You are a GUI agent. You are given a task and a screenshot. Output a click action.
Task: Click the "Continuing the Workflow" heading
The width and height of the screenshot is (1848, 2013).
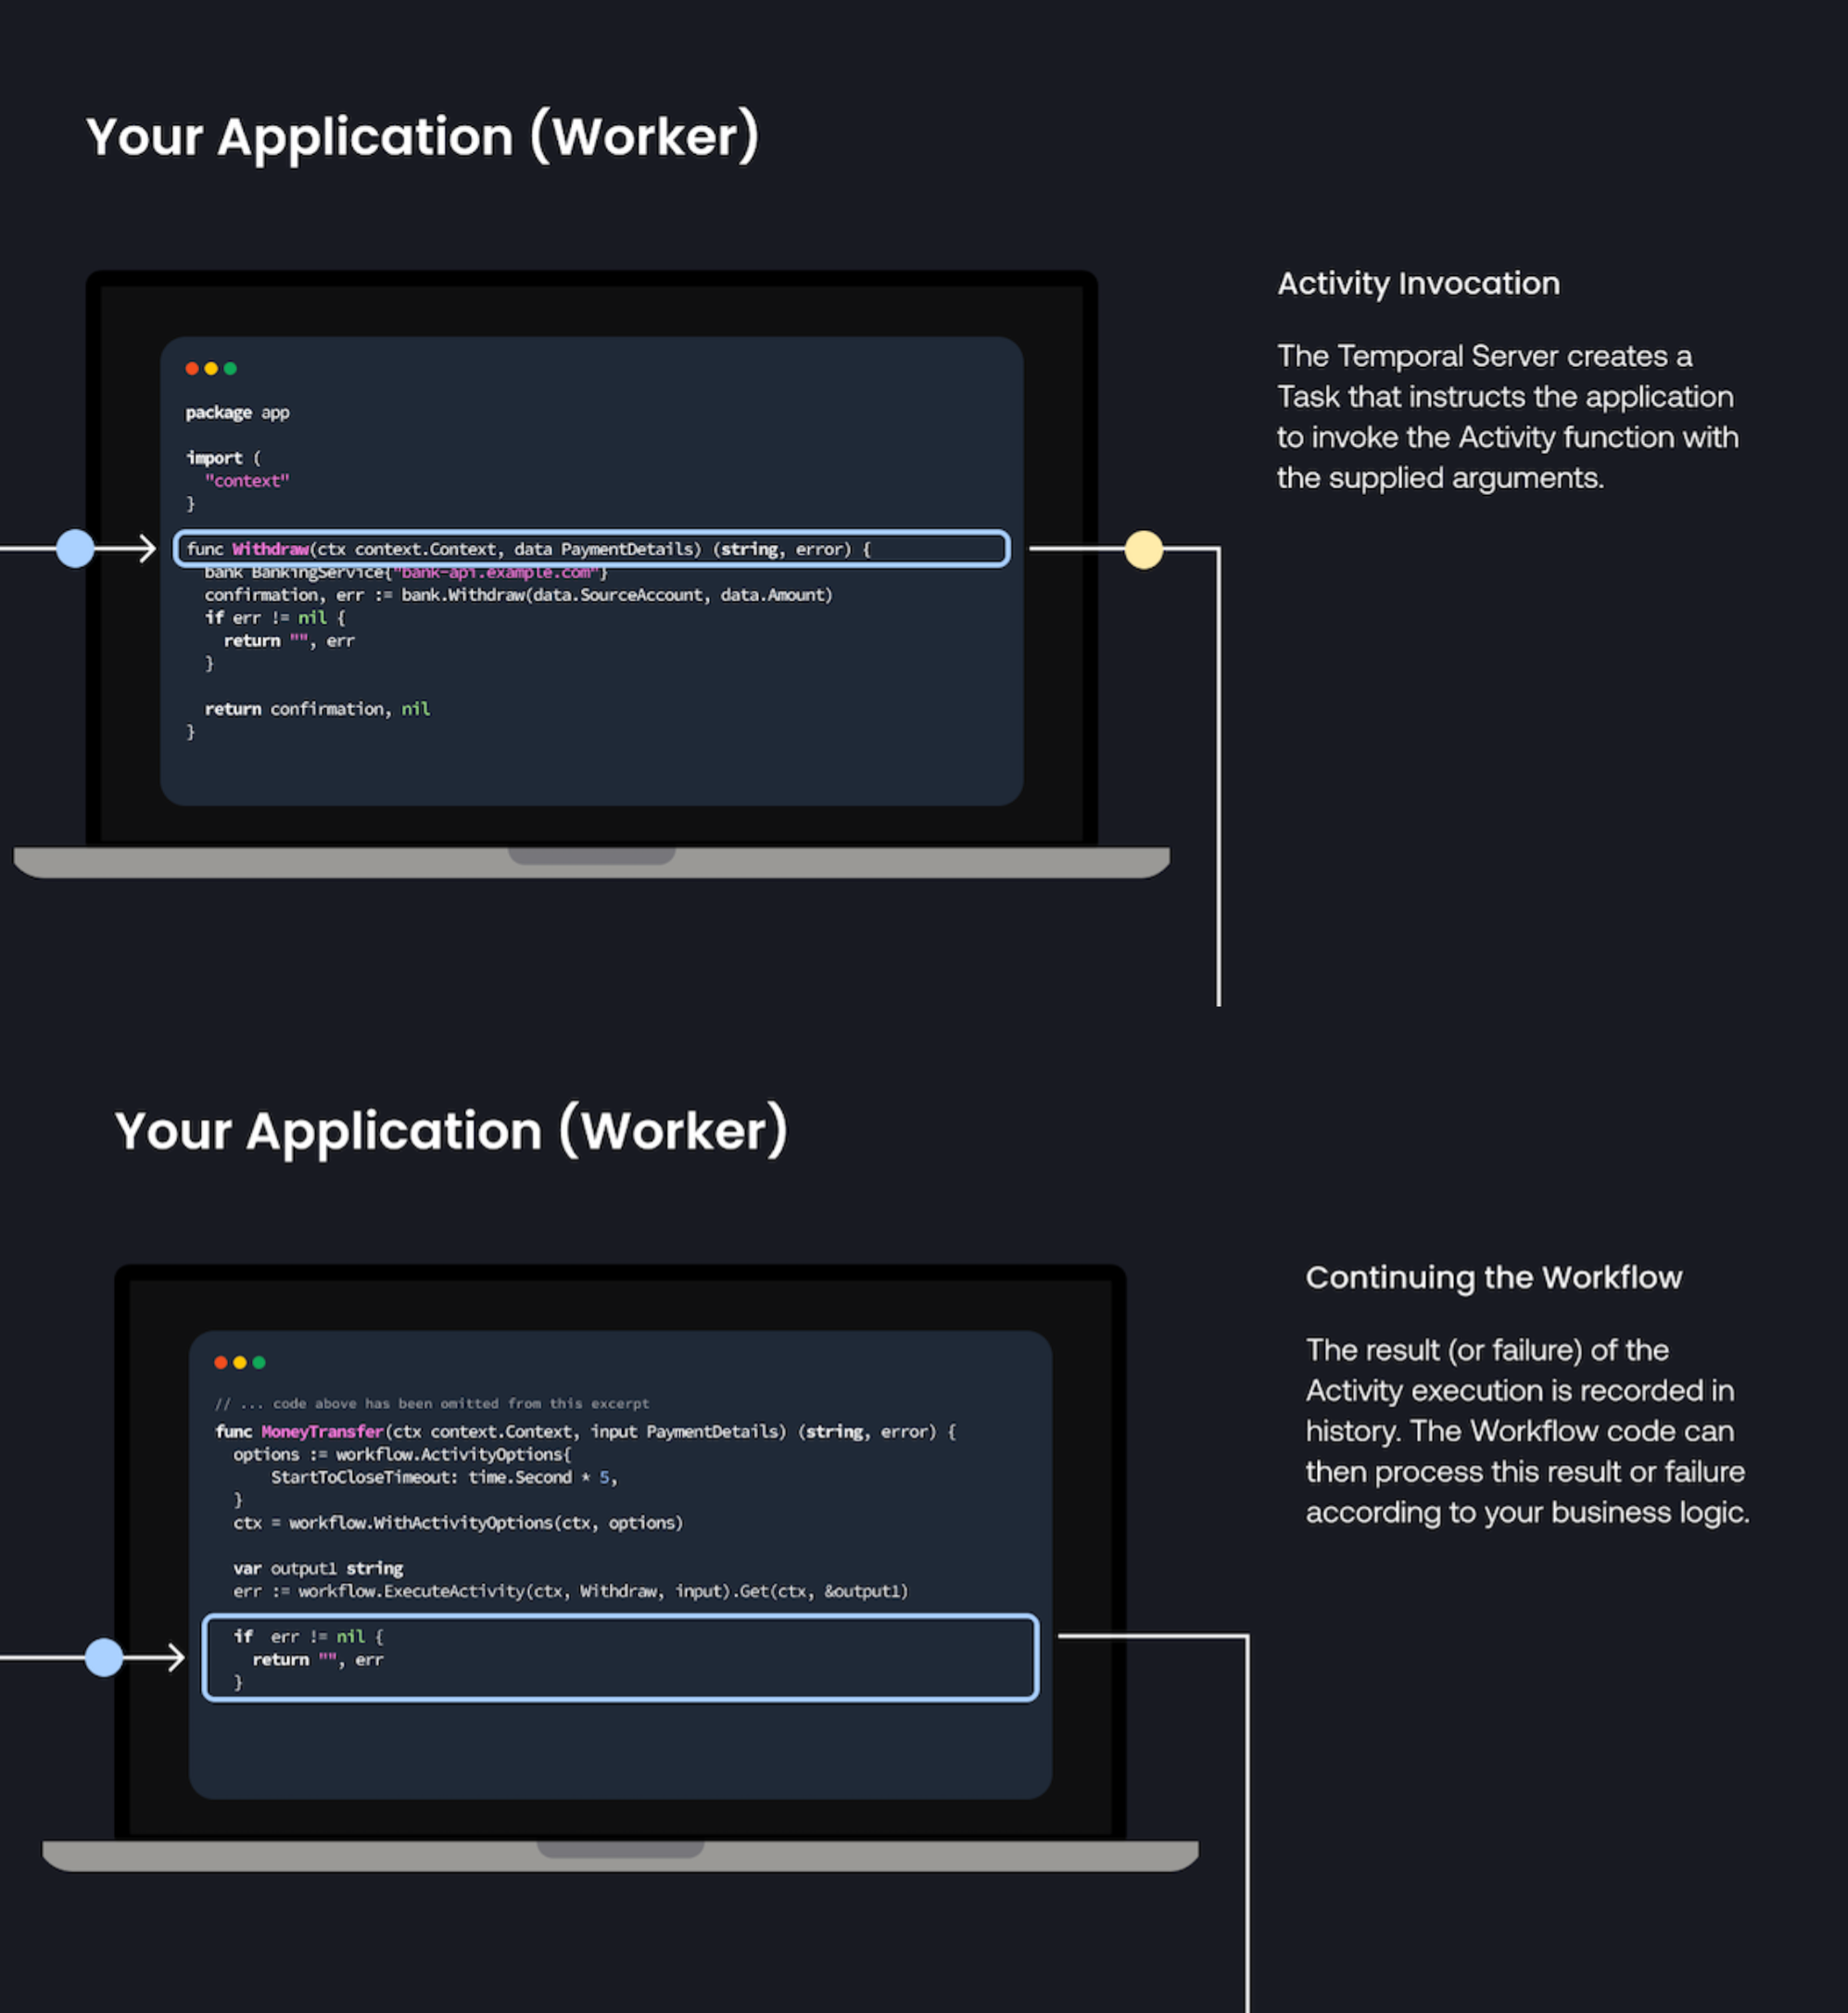pos(1494,1277)
